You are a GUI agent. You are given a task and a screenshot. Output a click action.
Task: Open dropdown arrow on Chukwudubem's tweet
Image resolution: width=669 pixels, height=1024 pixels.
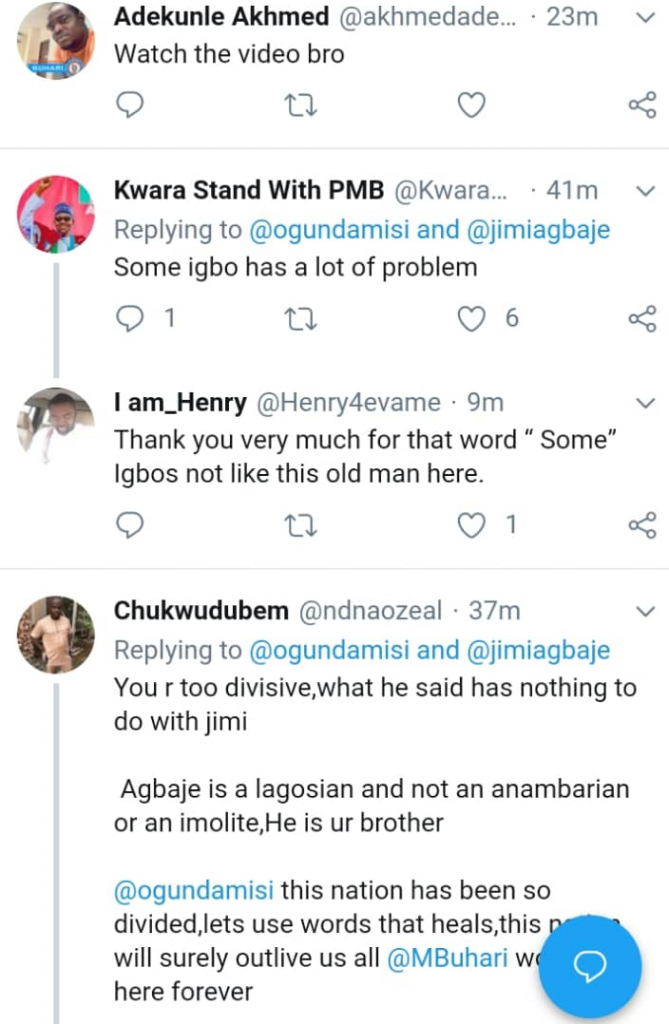tap(646, 611)
